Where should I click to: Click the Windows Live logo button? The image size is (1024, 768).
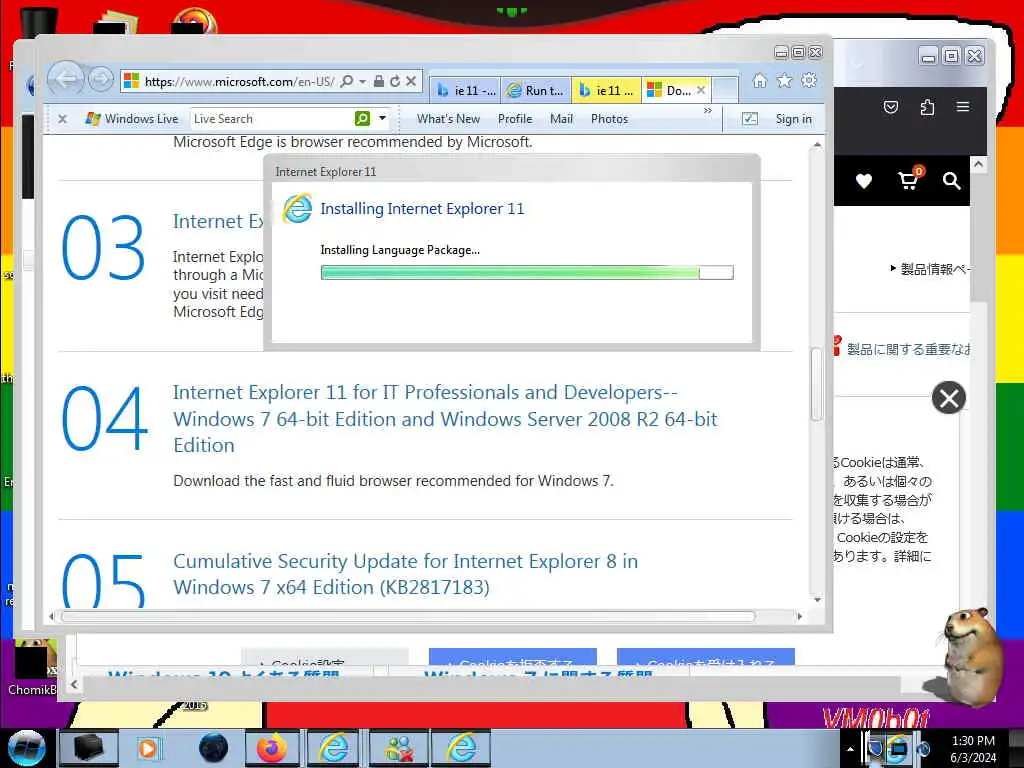(x=131, y=119)
